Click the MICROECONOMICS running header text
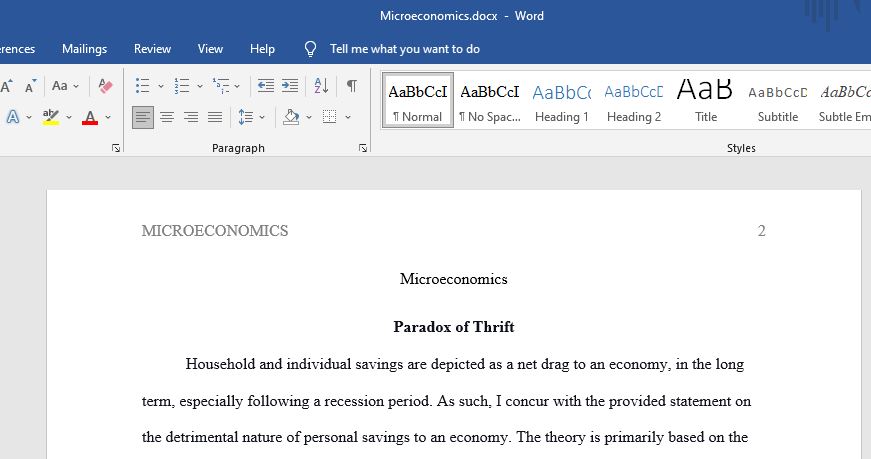Screen dimensions: 871x459 tap(215, 231)
